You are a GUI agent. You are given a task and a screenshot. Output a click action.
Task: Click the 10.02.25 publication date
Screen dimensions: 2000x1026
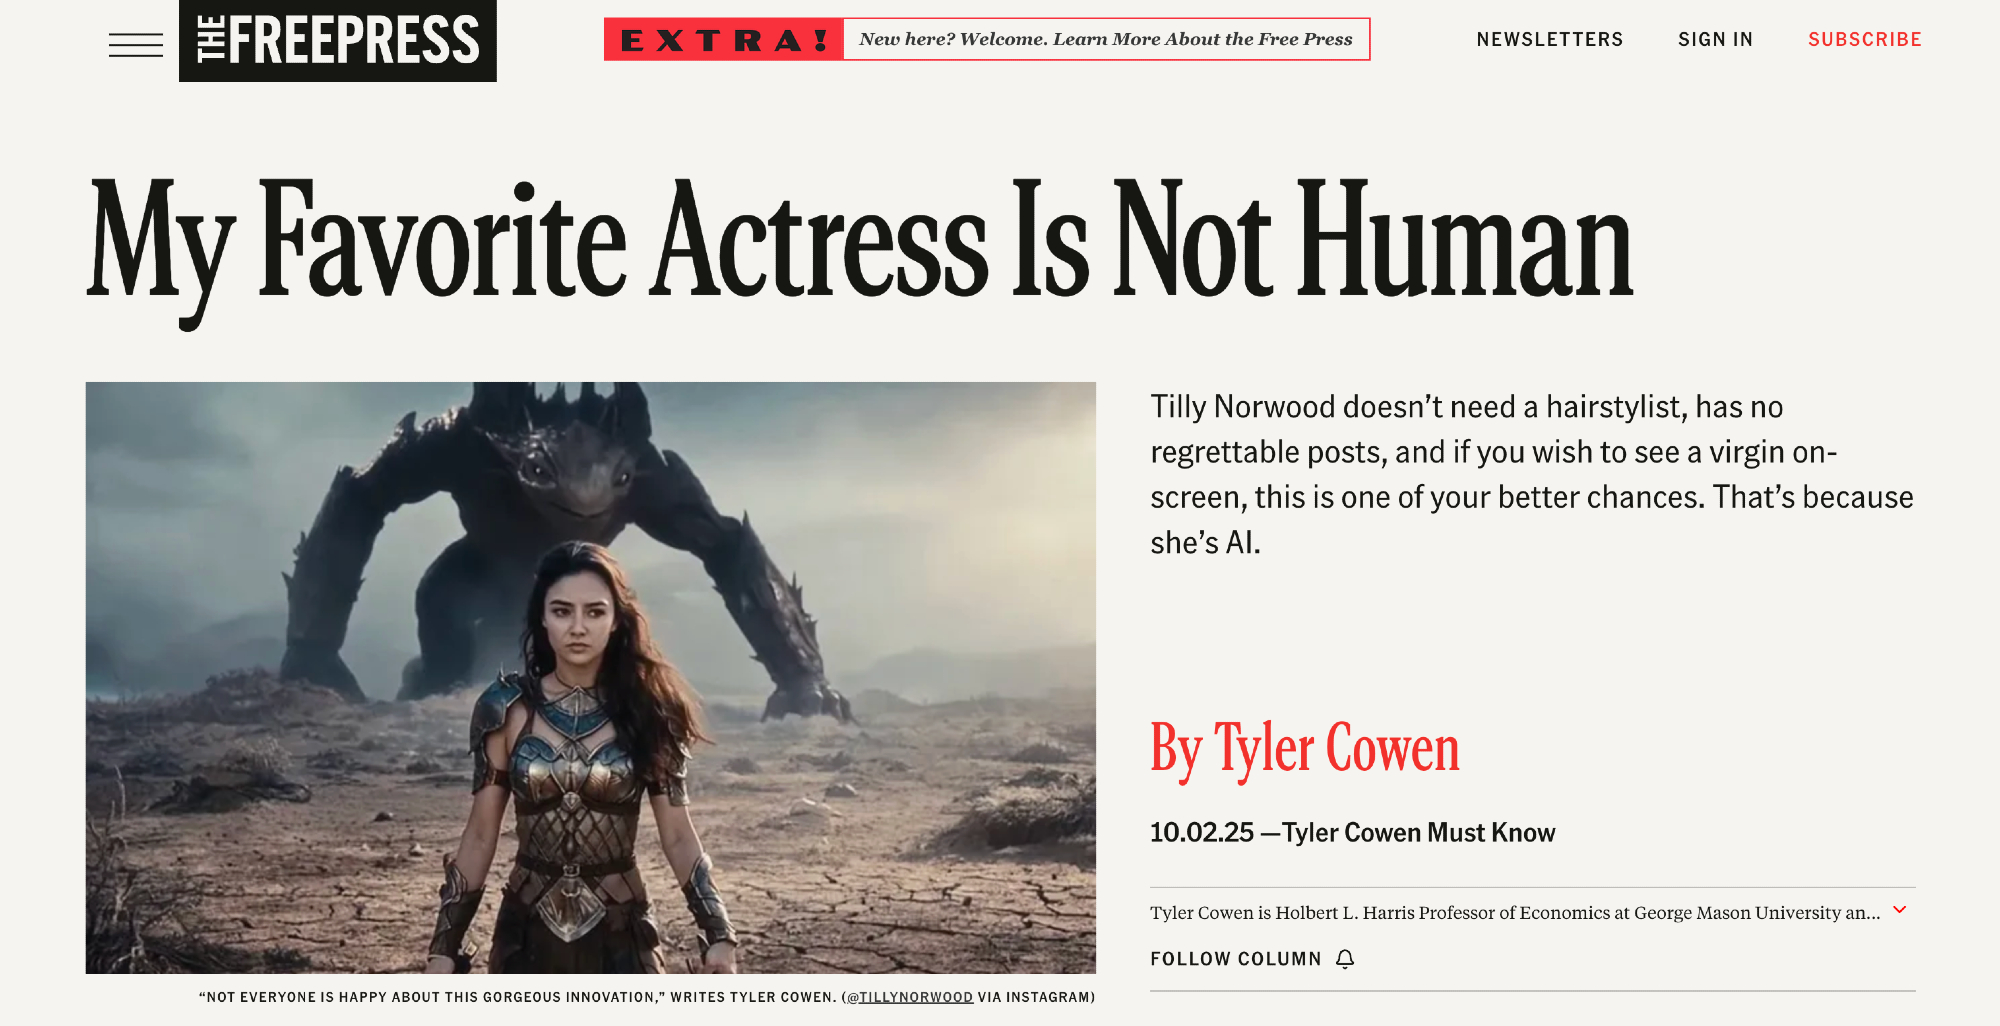pyautogui.click(x=1202, y=833)
